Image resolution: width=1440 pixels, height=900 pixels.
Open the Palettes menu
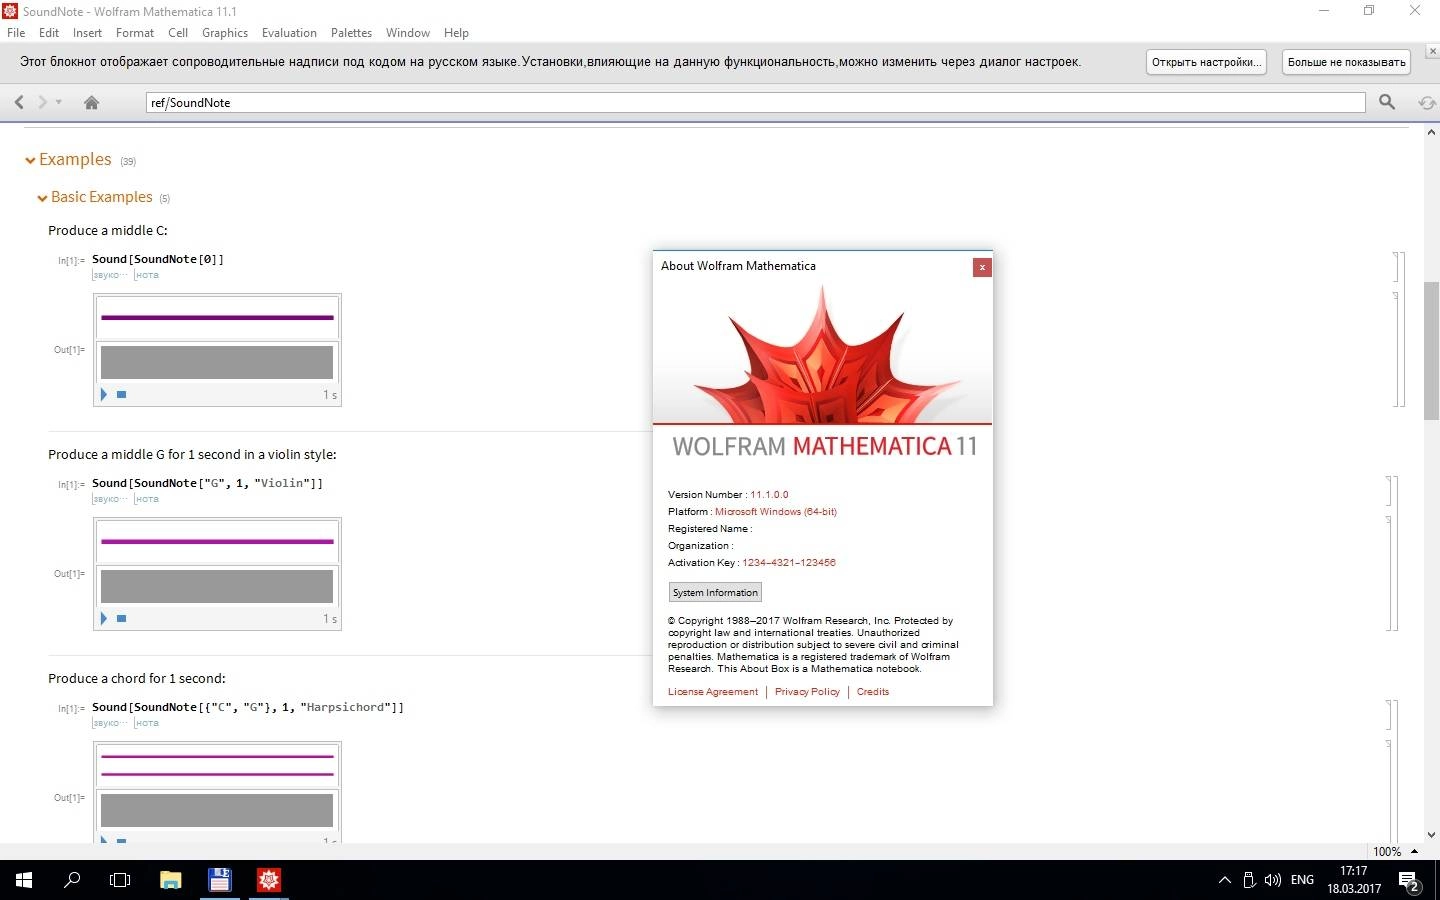(351, 33)
